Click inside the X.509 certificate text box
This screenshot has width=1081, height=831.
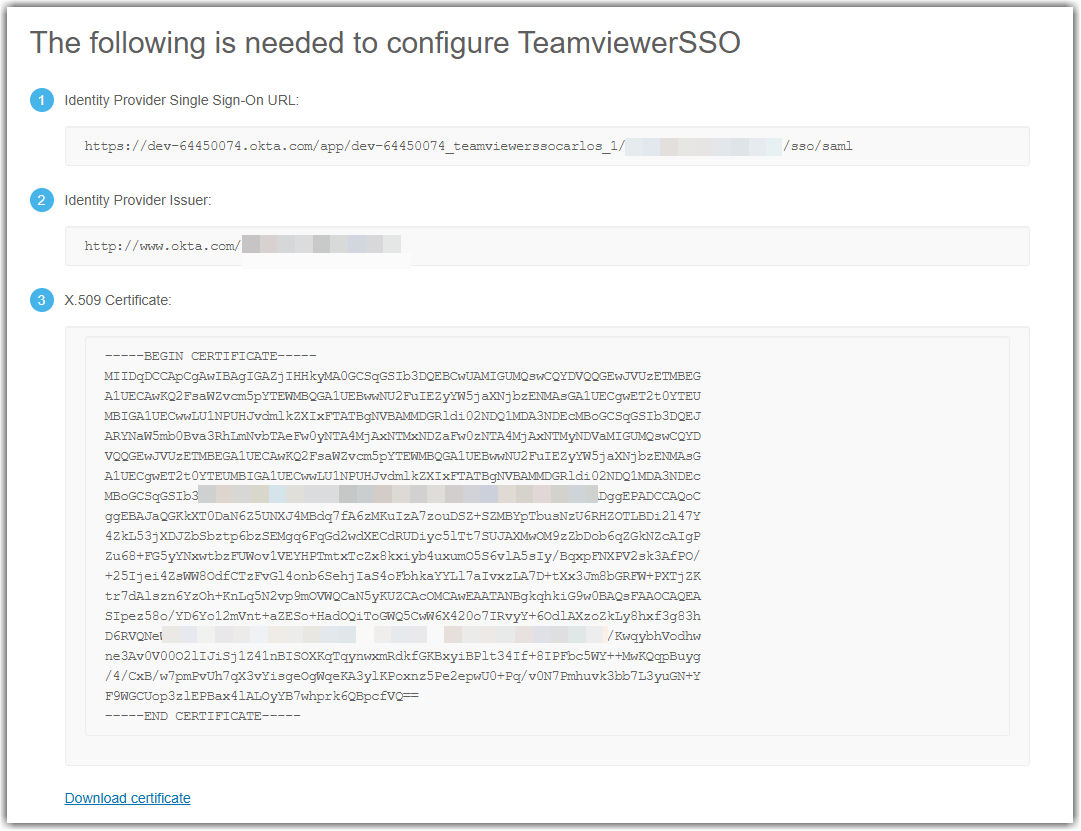point(547,536)
